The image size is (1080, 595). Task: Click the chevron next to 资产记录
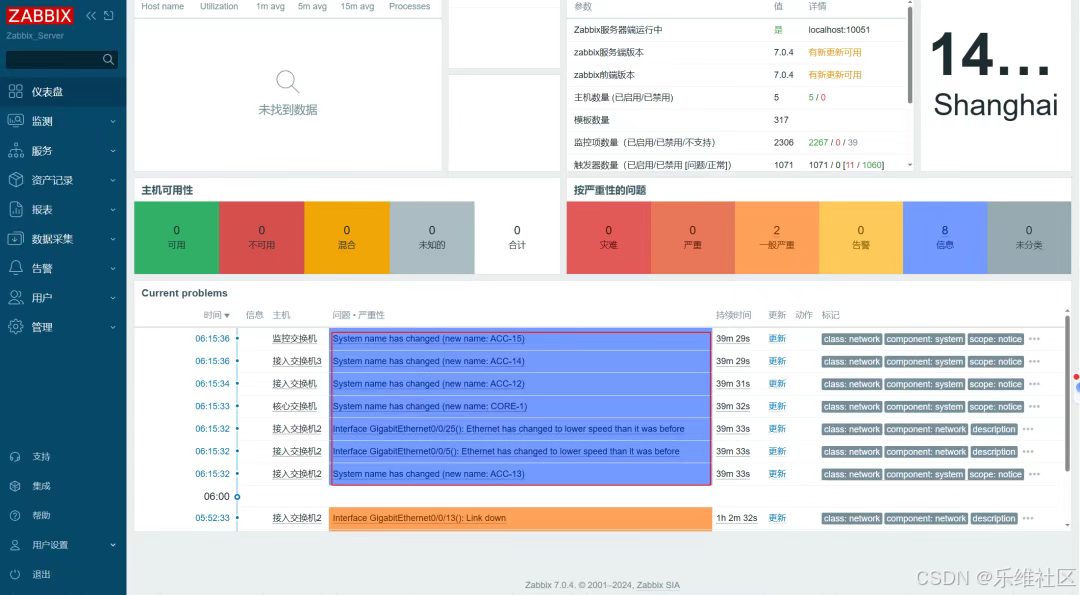click(113, 180)
